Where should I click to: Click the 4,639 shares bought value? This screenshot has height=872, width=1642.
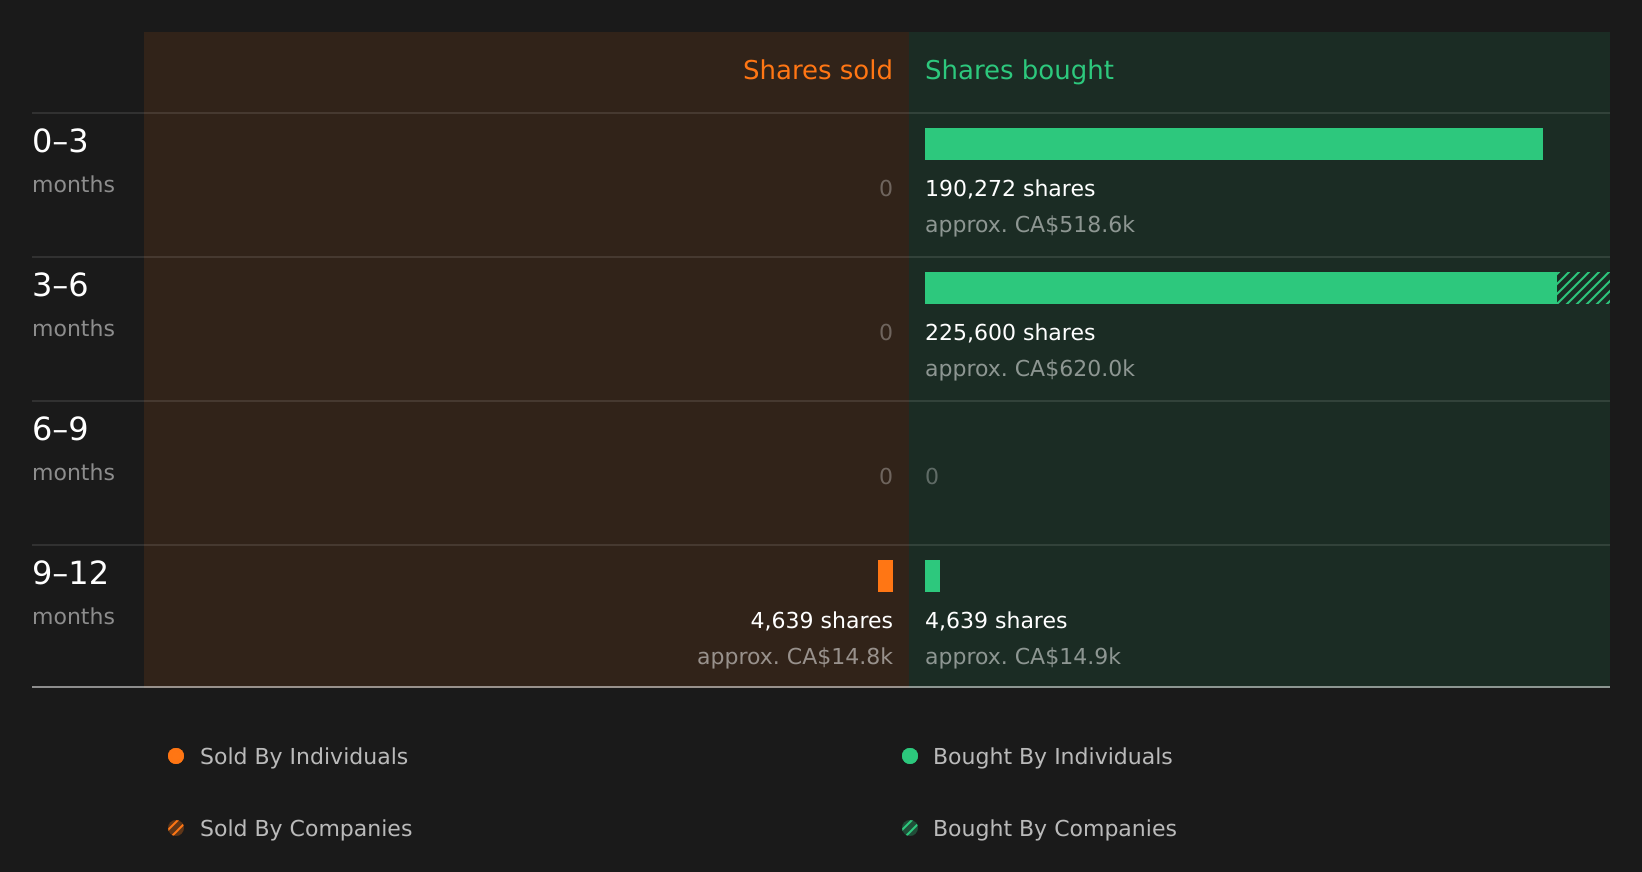[996, 621]
